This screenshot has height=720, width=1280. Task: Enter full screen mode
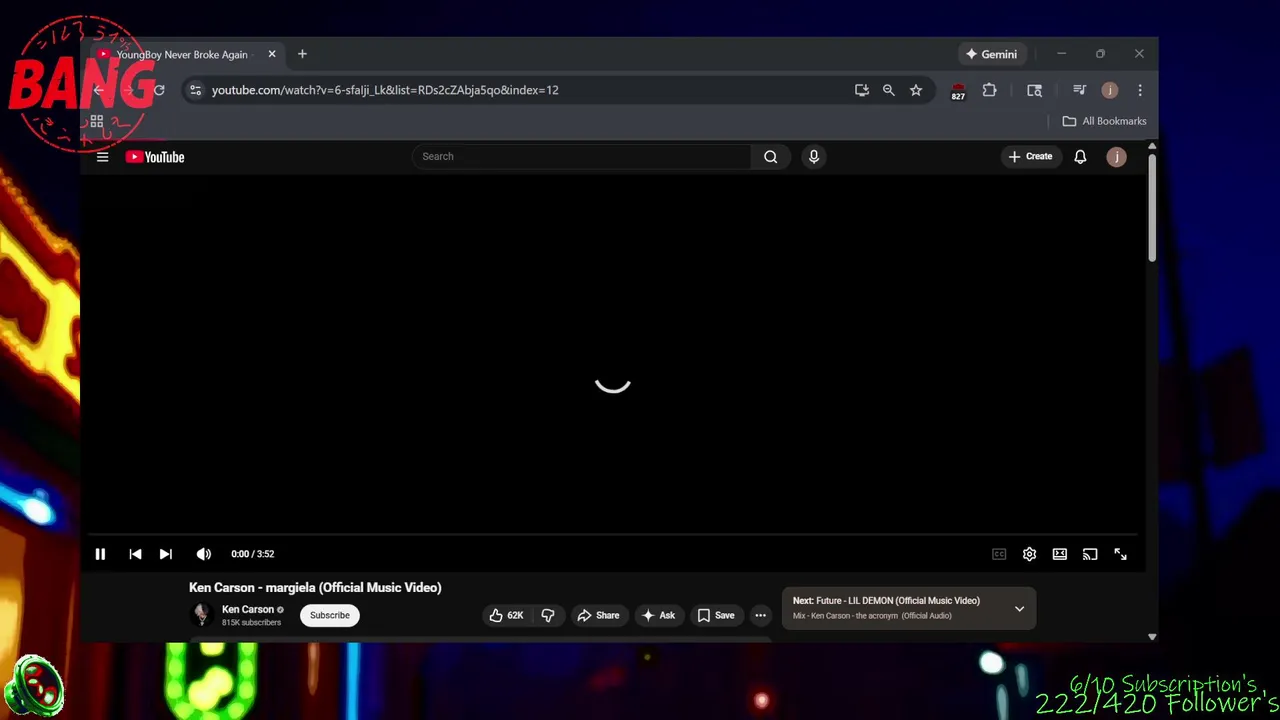(1121, 554)
